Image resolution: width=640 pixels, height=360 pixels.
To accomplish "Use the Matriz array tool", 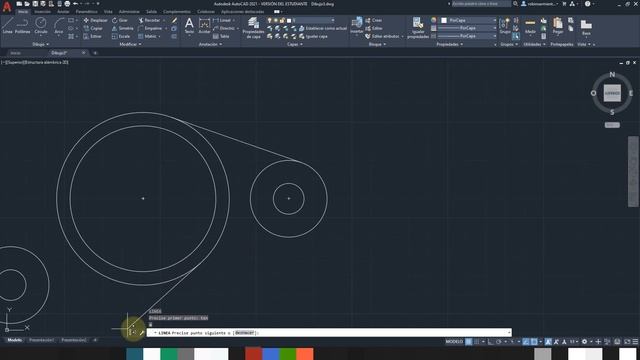I will (148, 36).
